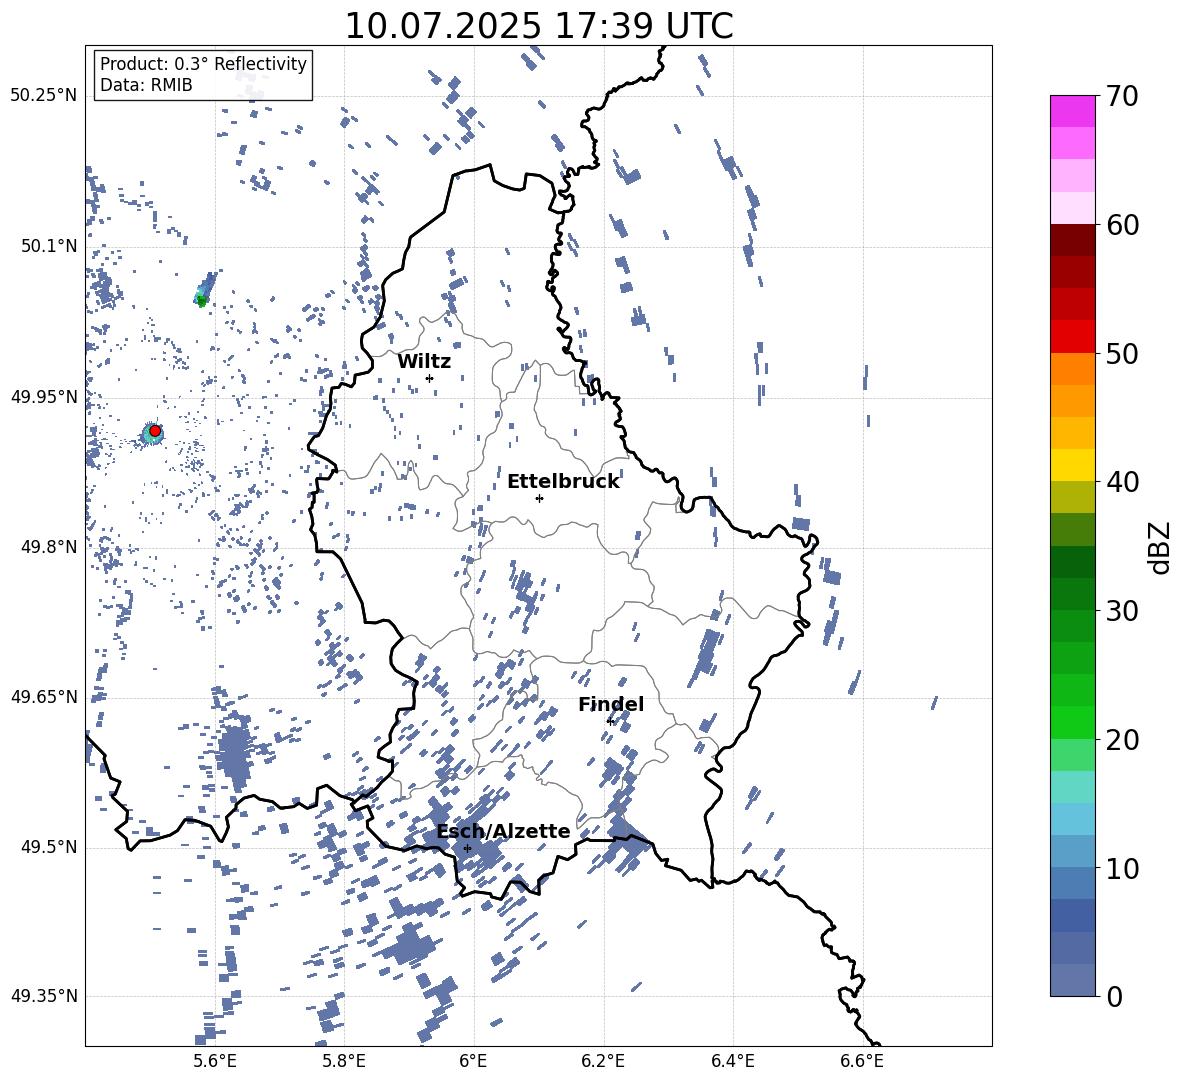Click the 49.5°N latitude tick label

point(49,847)
